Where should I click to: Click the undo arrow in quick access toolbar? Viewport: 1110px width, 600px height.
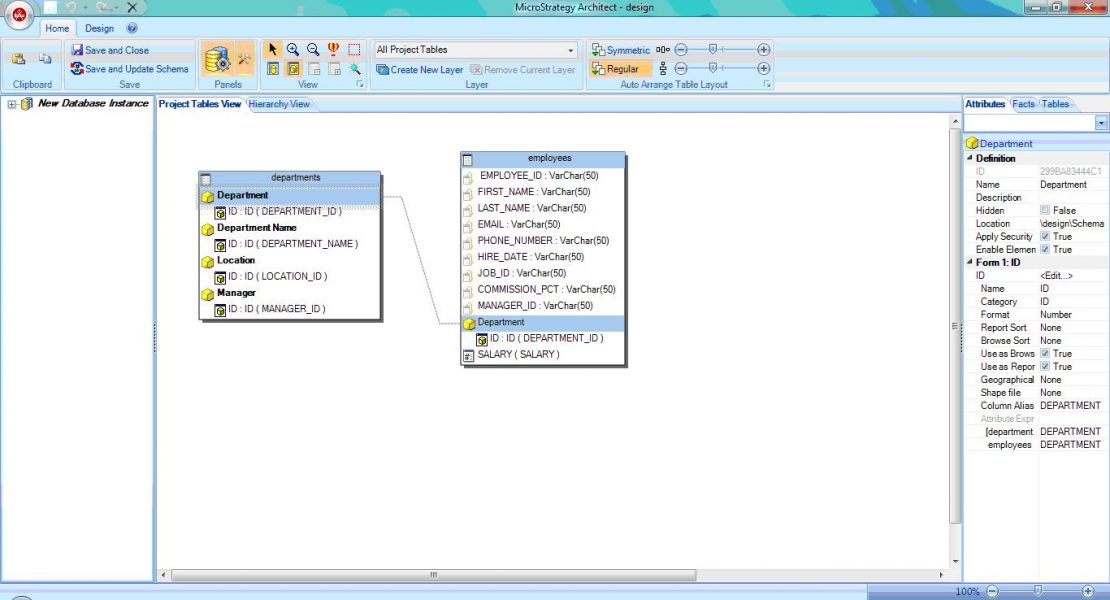[x=71, y=7]
